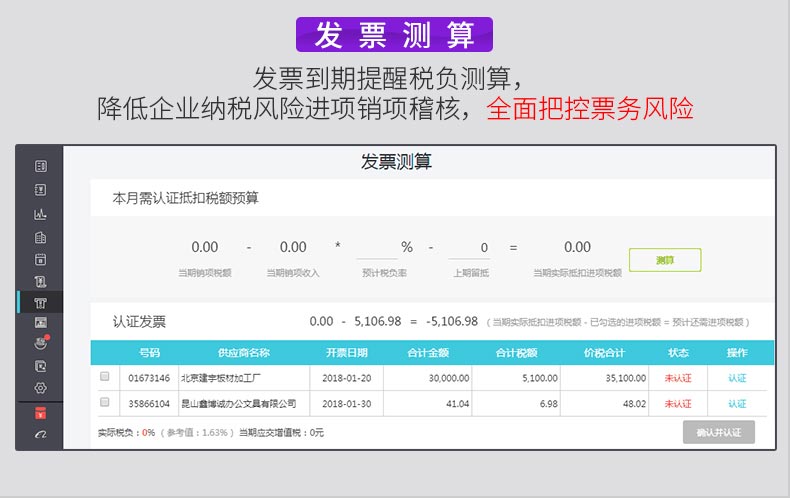Click the 当期实际抵扣进项税额 result 0.00
The width and height of the screenshot is (790, 500).
(x=577, y=247)
